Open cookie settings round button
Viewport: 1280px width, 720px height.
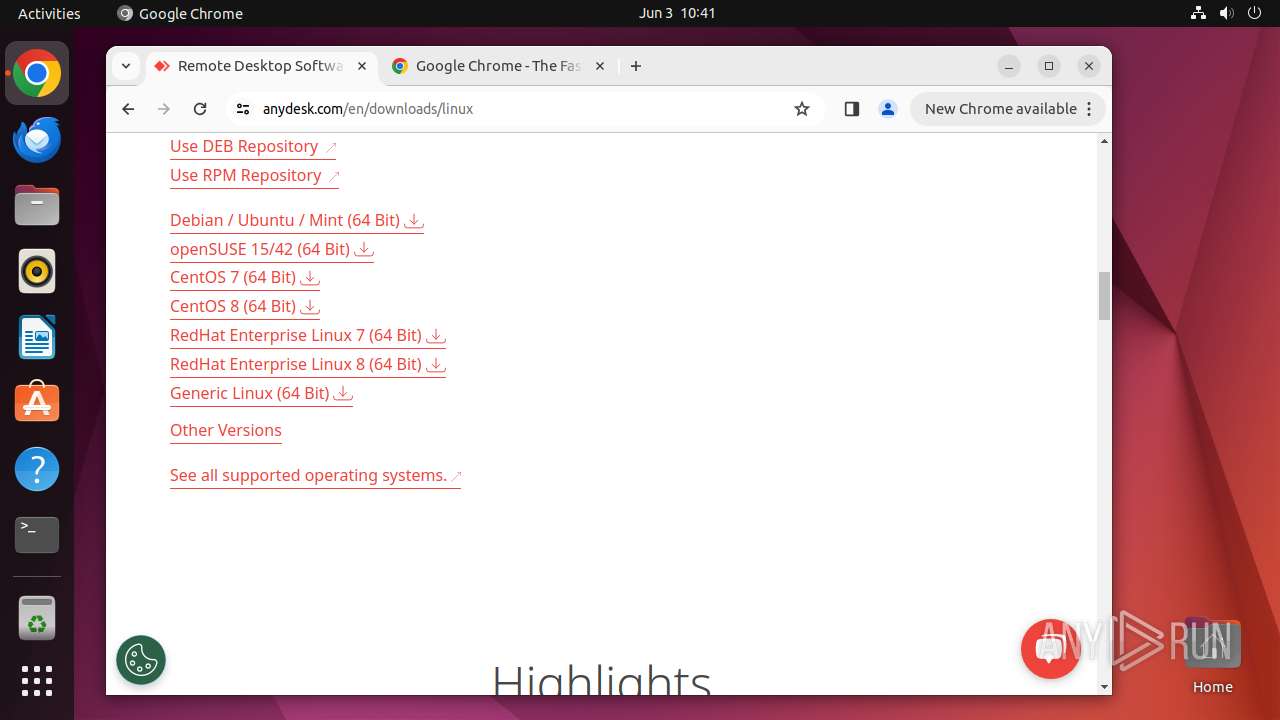(141, 660)
